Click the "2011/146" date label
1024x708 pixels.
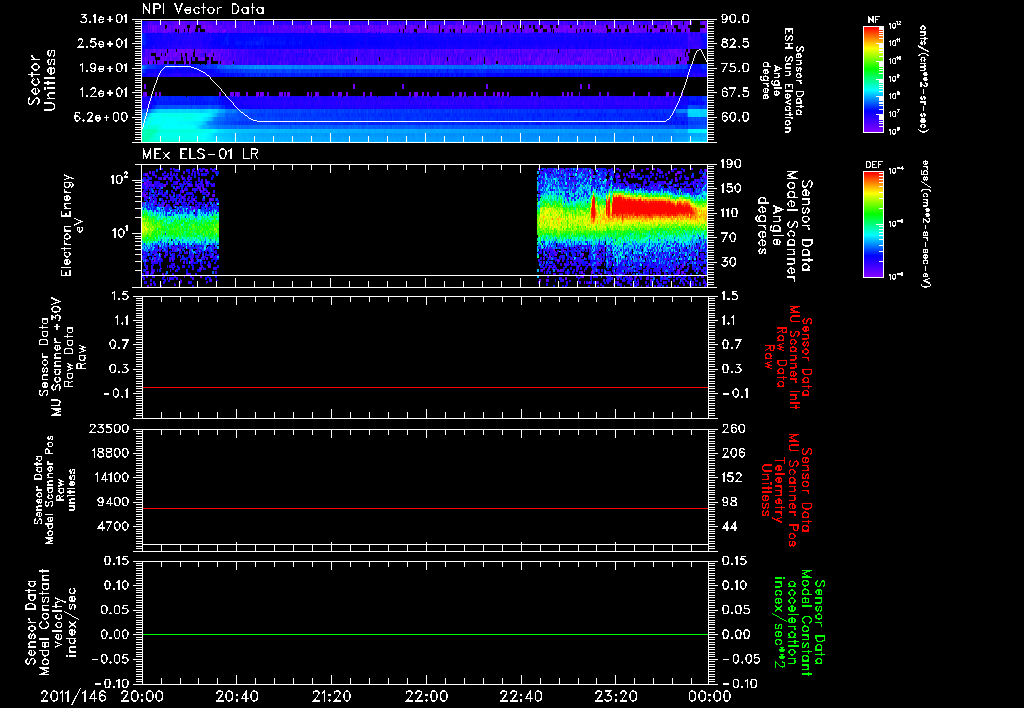click(x=73, y=696)
